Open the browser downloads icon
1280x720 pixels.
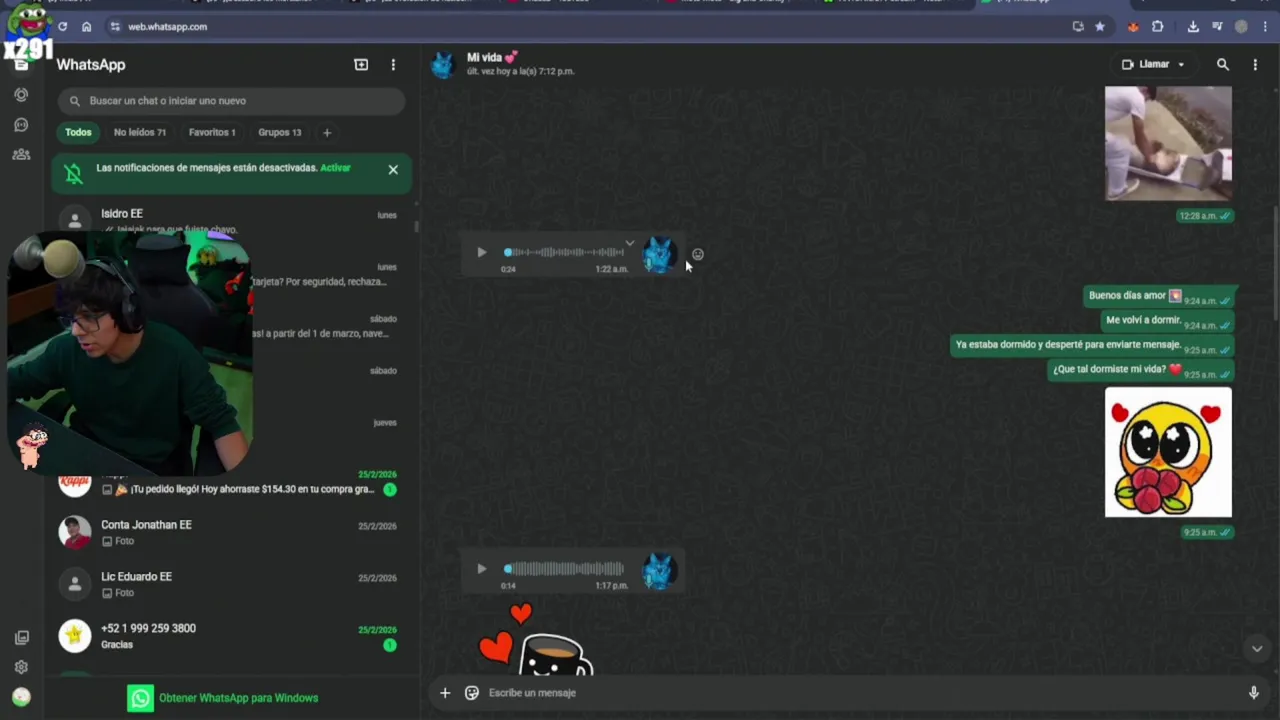click(1193, 27)
